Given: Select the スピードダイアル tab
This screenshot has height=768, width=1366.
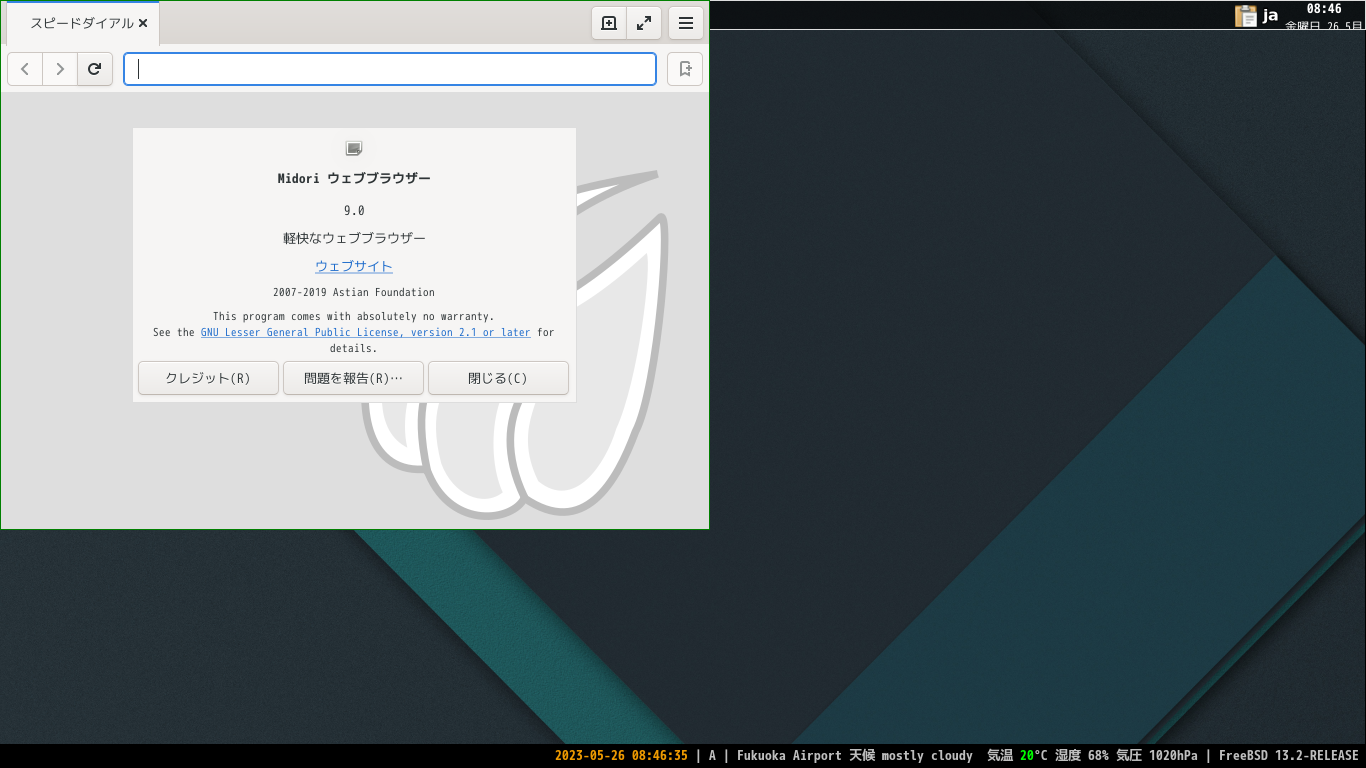Looking at the screenshot, I should tap(82, 23).
